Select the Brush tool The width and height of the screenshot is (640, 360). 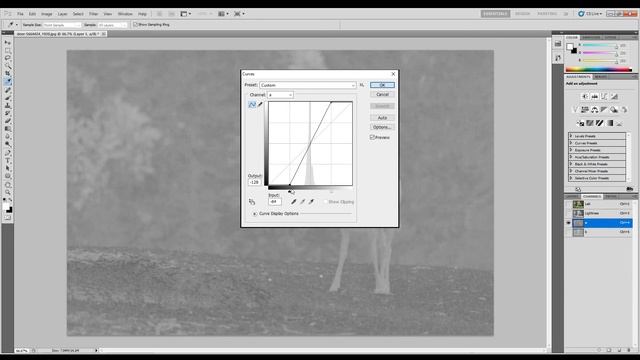[8, 98]
